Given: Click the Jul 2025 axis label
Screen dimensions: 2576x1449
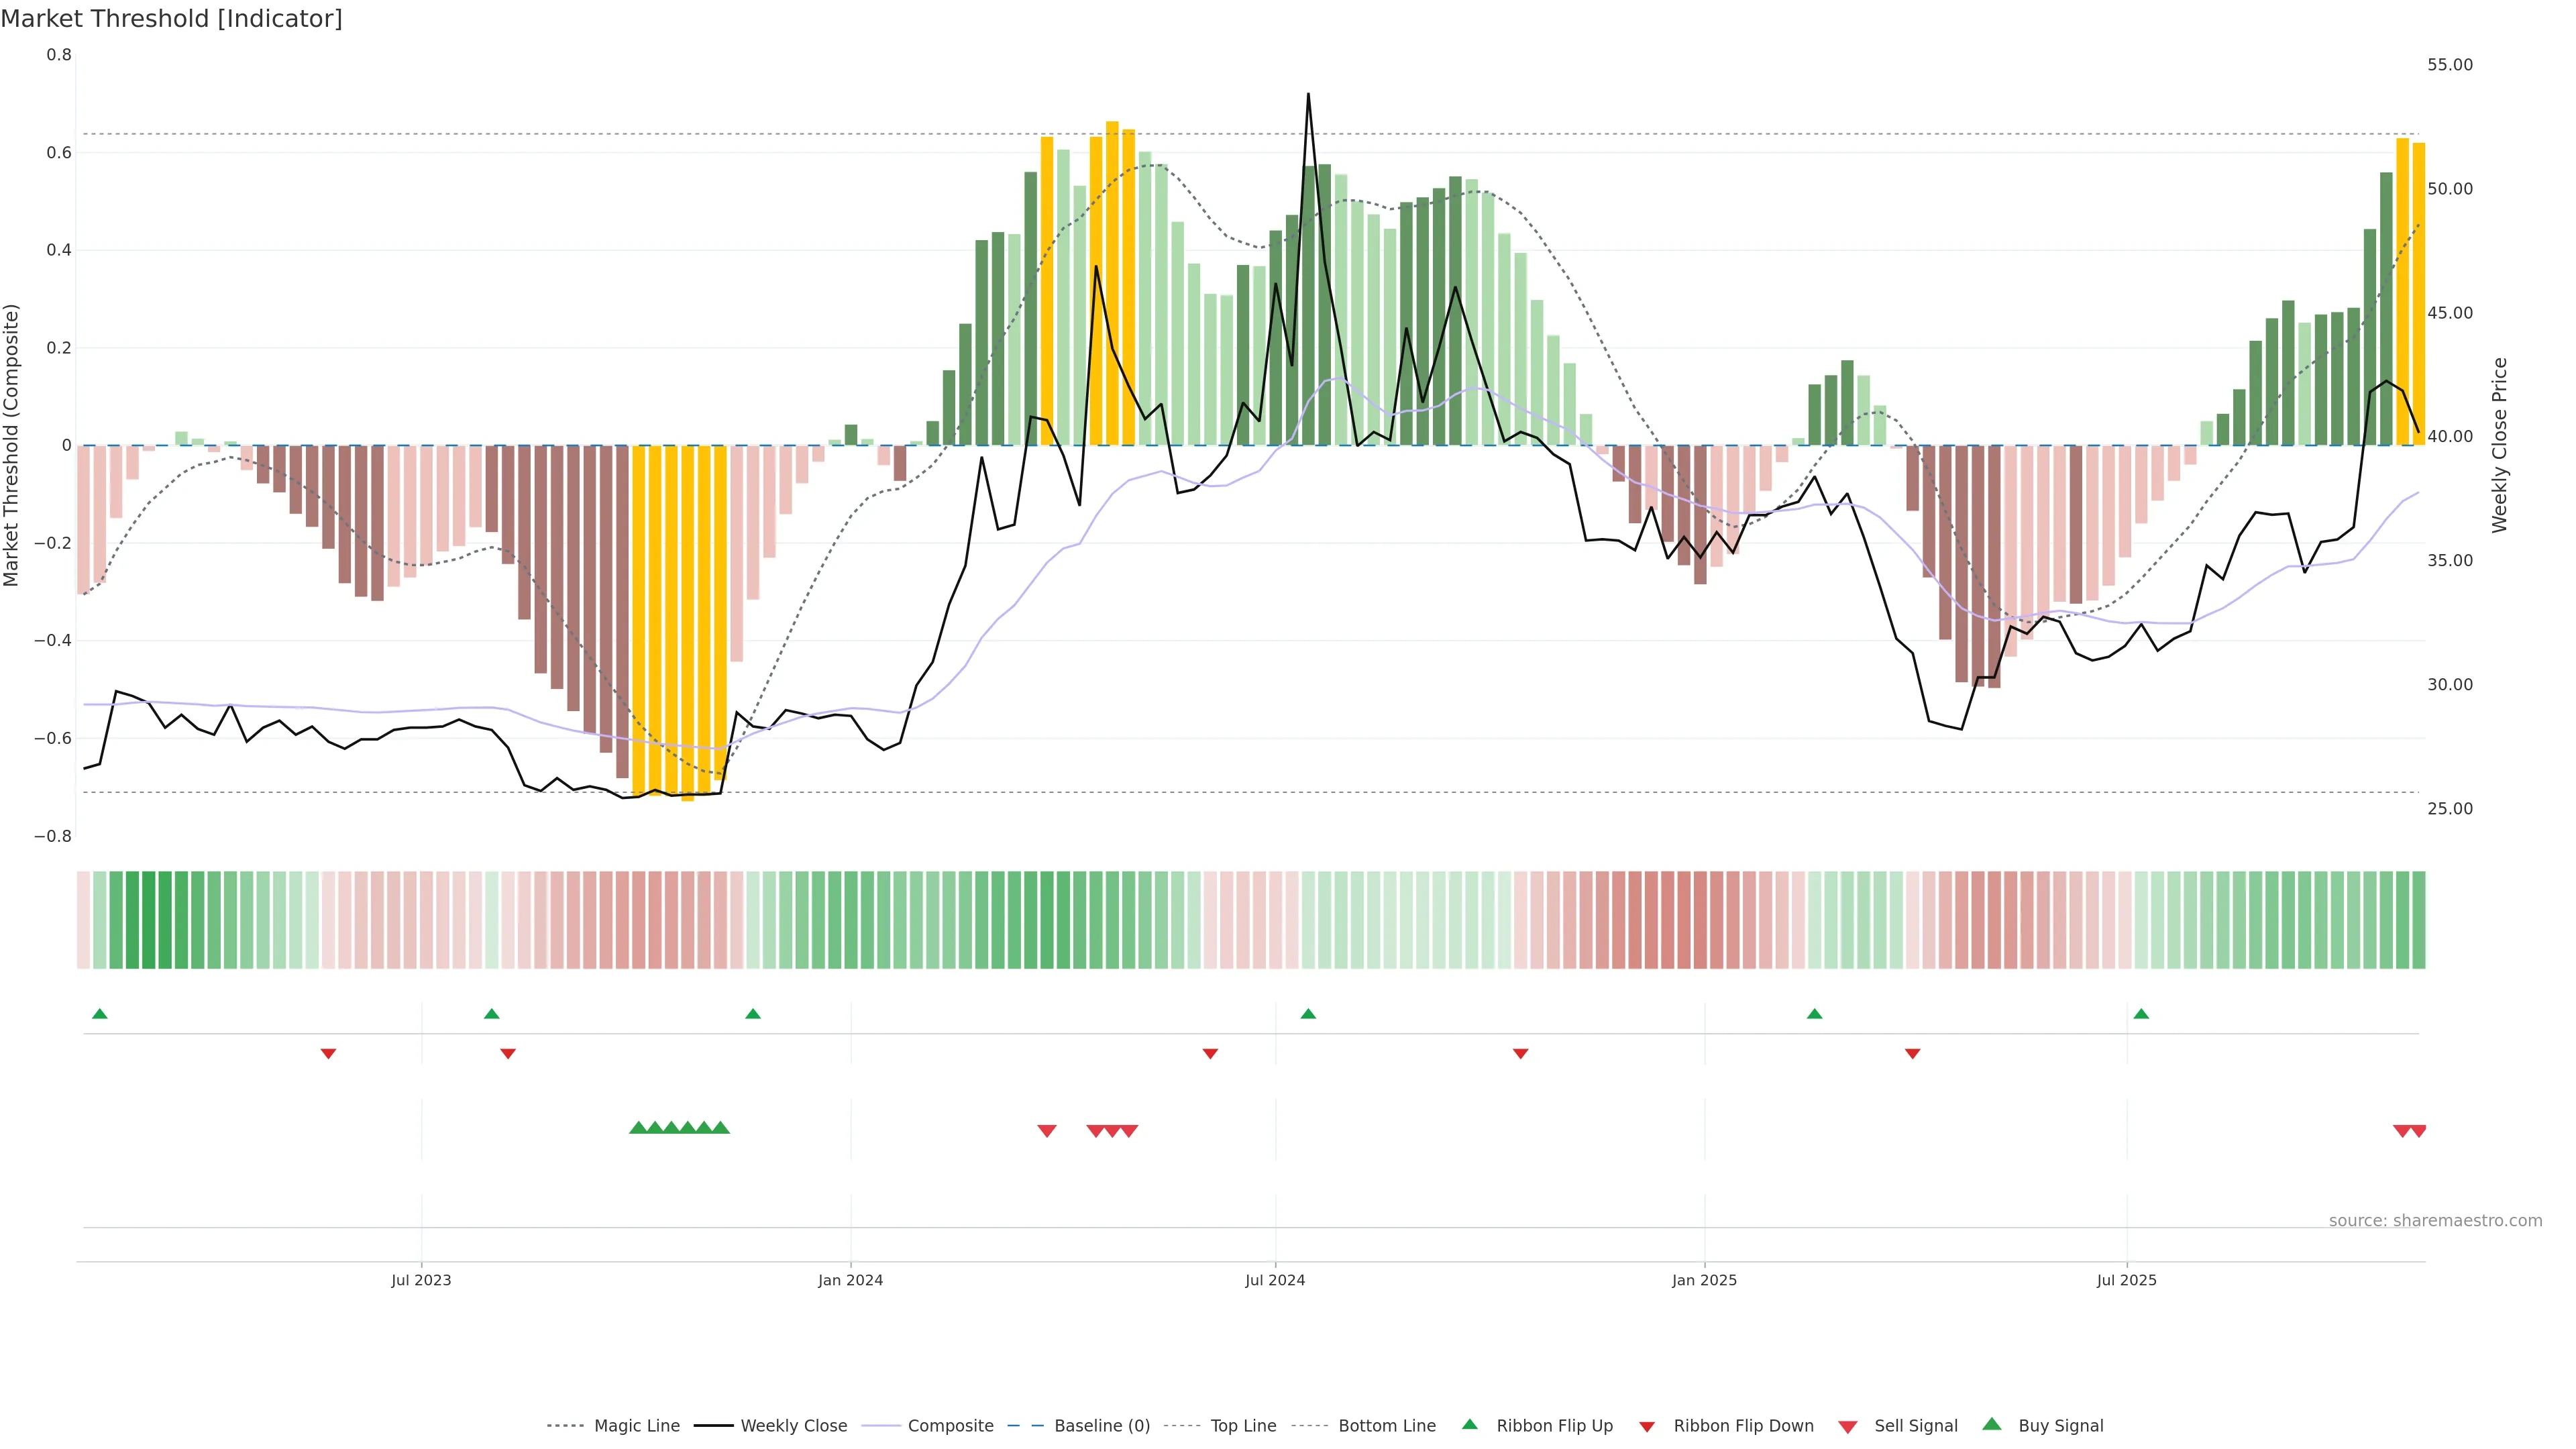Looking at the screenshot, I should [2126, 1280].
